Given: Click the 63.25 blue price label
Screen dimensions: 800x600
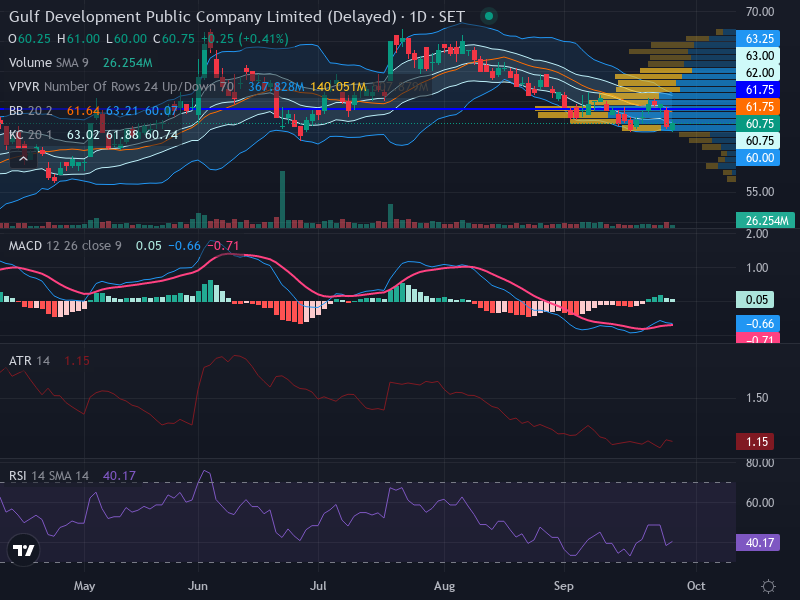Looking at the screenshot, I should [758, 39].
